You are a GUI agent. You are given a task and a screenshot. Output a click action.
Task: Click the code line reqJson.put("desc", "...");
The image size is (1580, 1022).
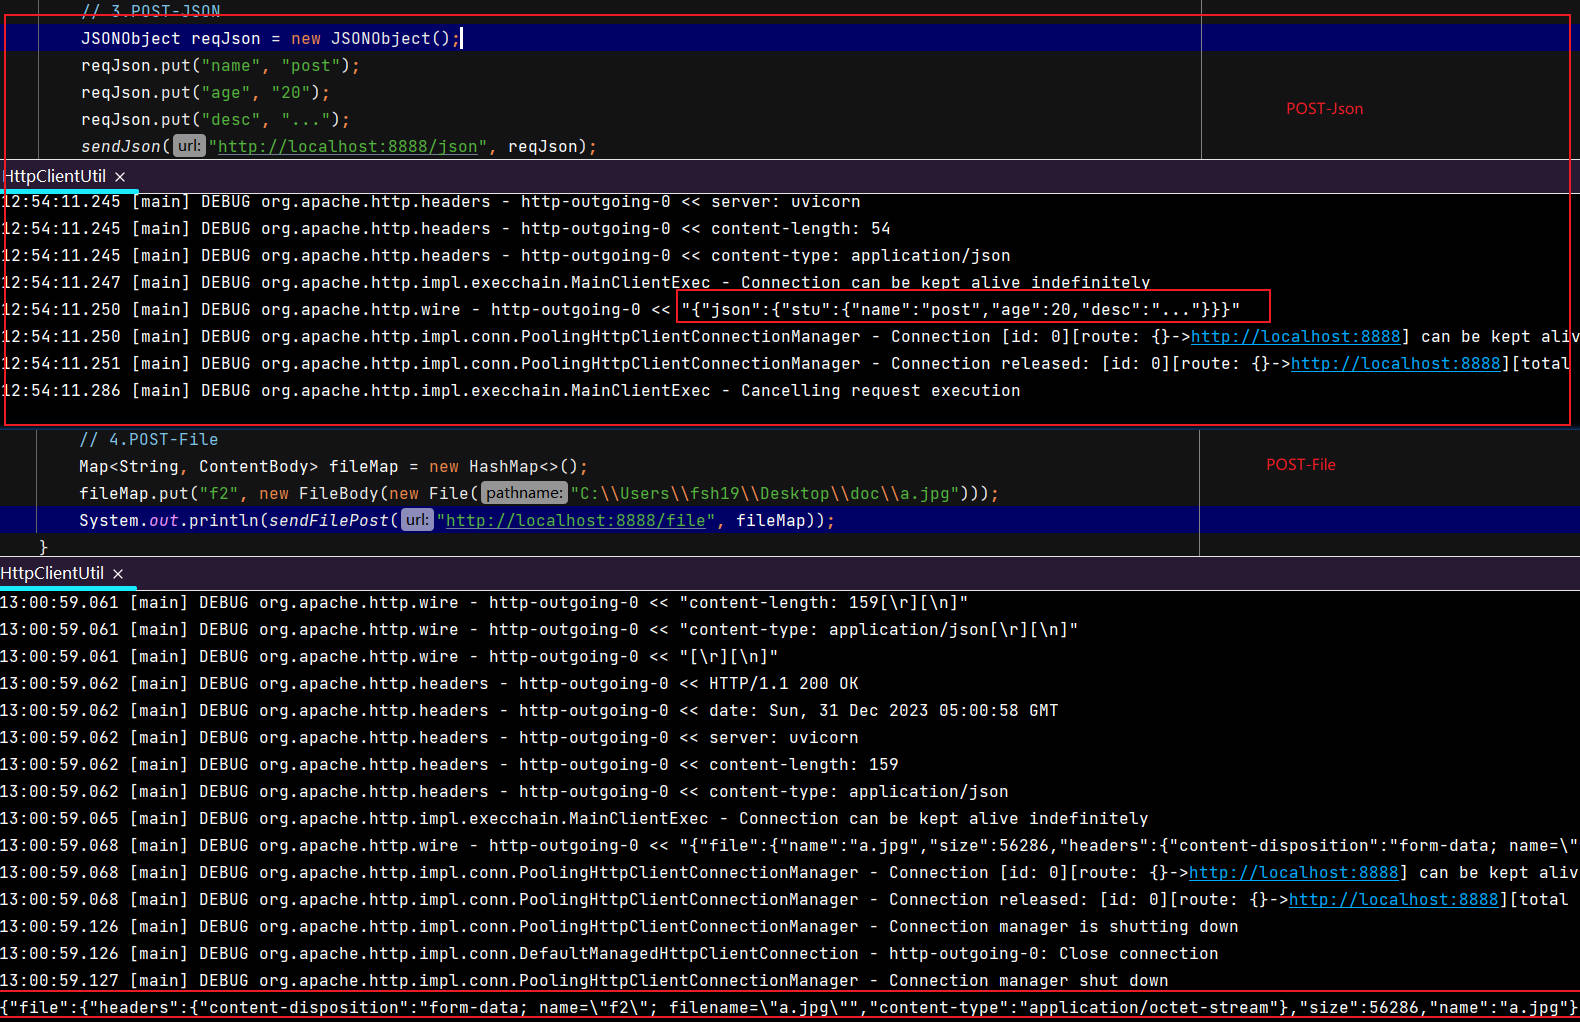point(215,120)
